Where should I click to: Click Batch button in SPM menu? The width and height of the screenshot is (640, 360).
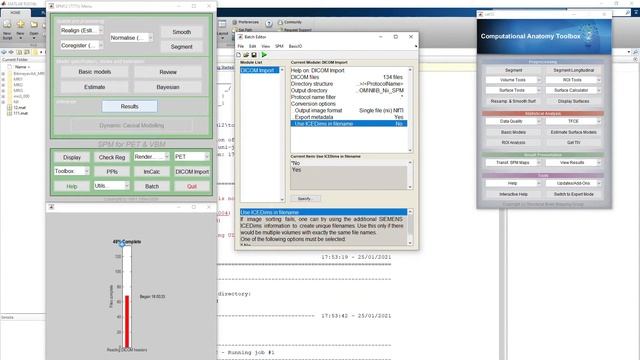pos(151,186)
